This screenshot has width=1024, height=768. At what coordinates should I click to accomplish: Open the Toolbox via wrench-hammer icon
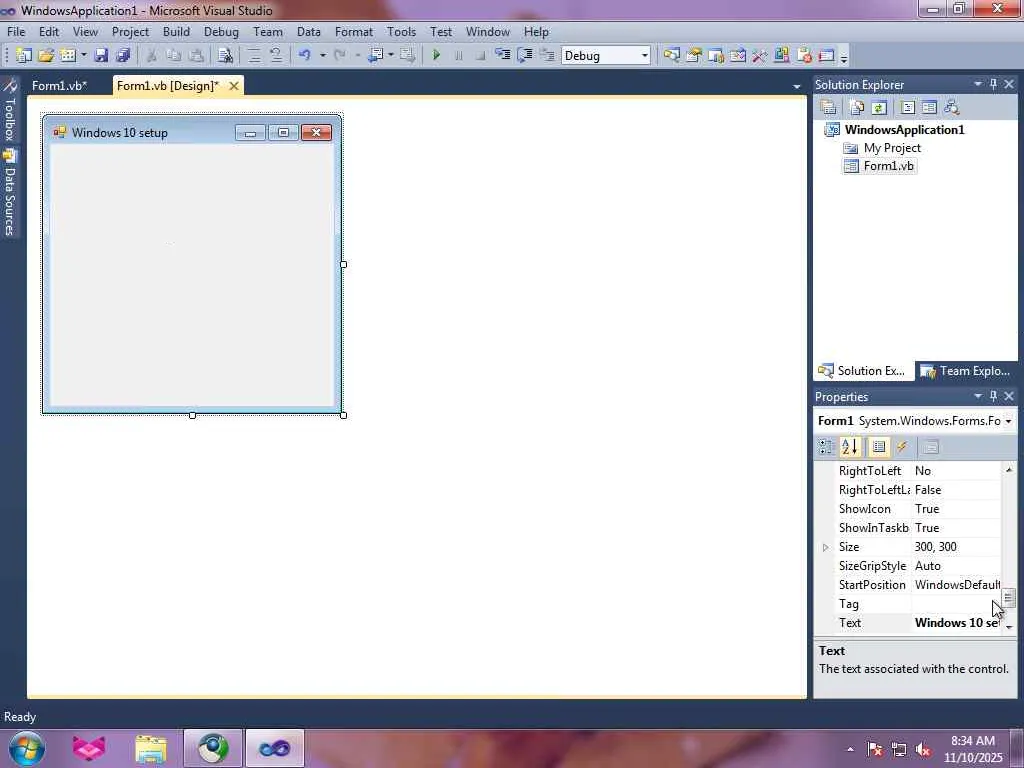coord(759,56)
